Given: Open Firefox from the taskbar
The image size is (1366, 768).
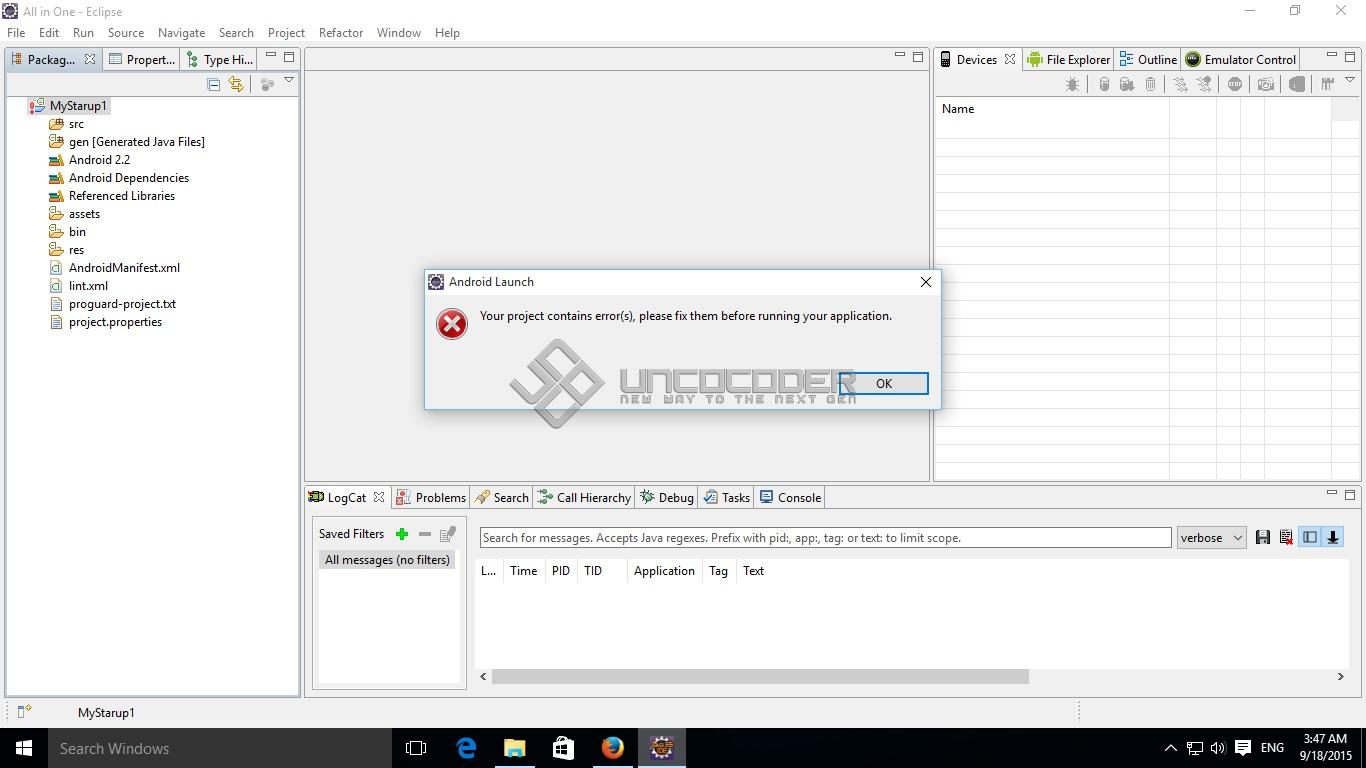Looking at the screenshot, I should (x=612, y=748).
